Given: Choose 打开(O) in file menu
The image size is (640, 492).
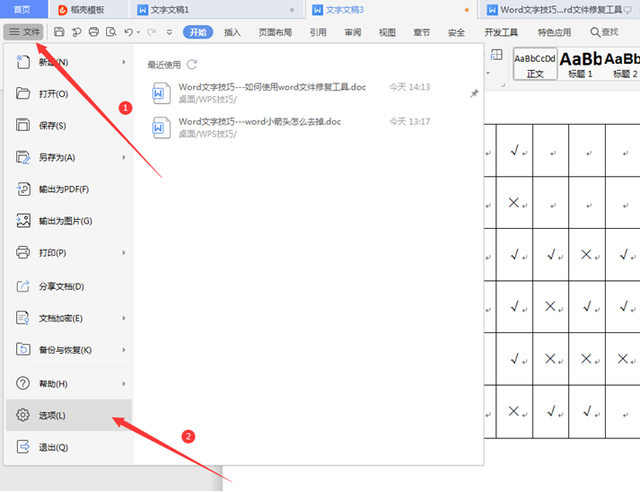Looking at the screenshot, I should [69, 94].
